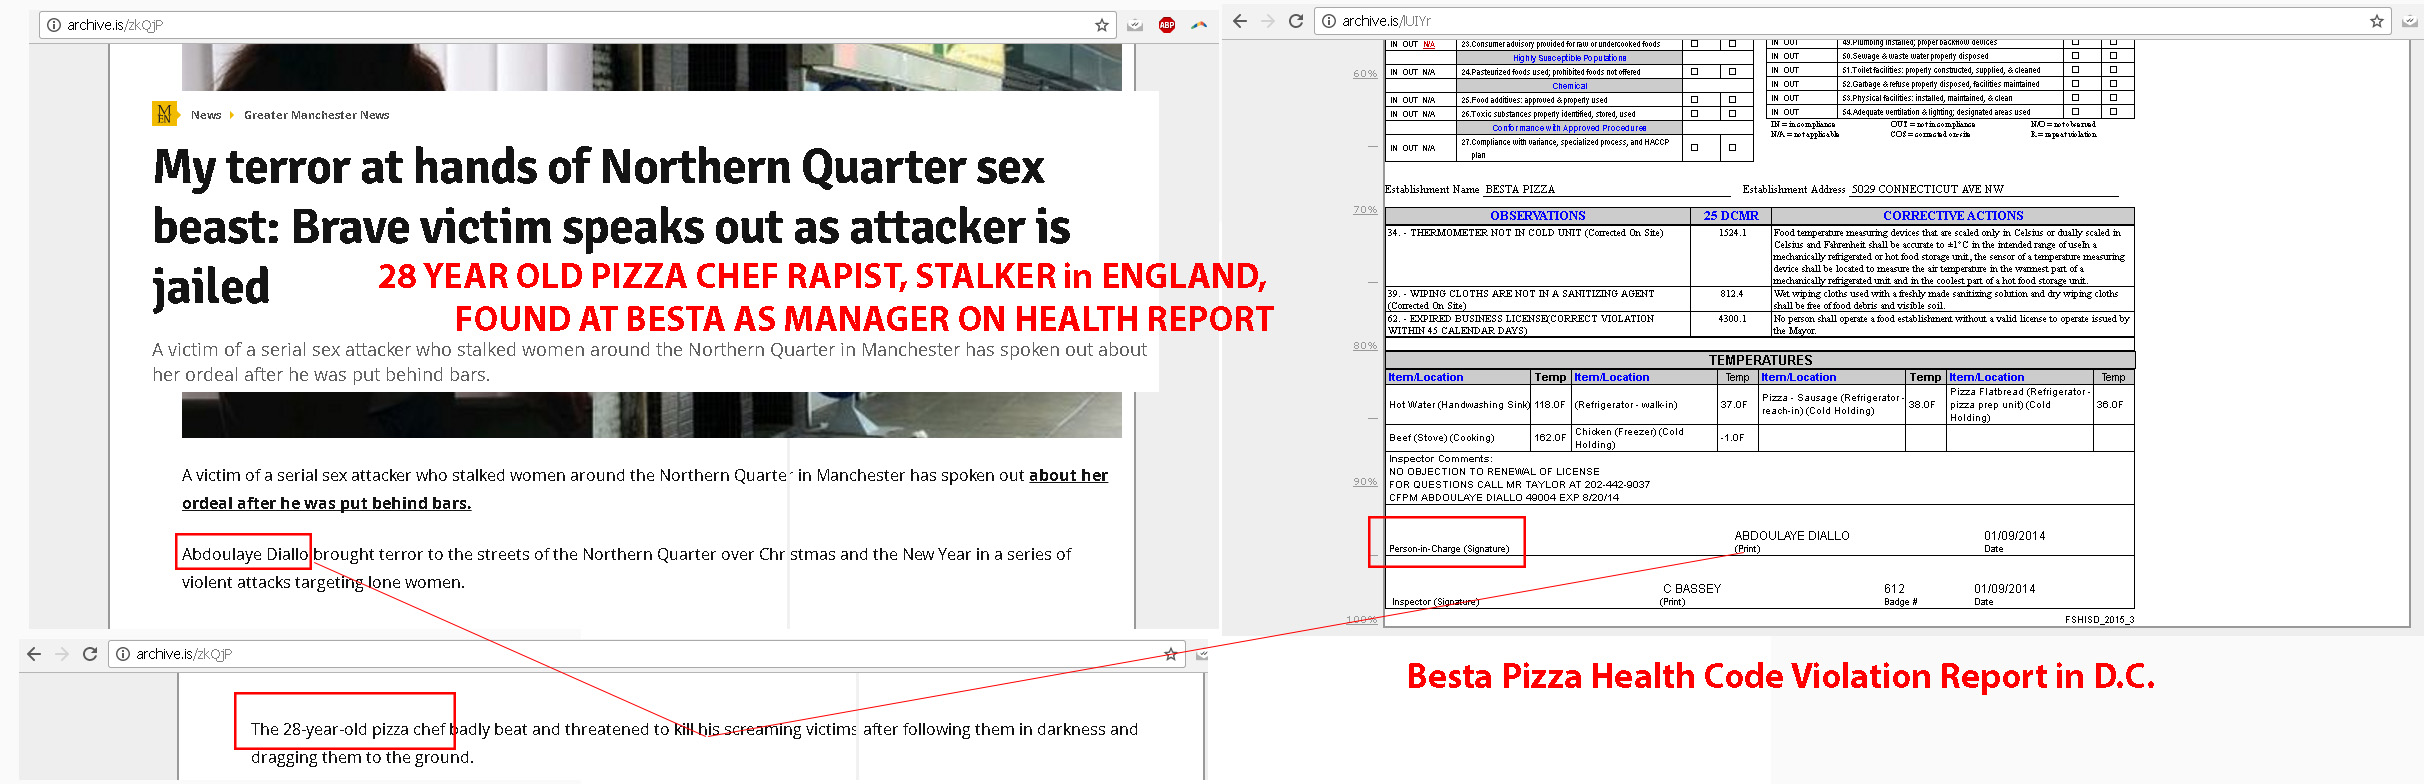Jump to the 80% page marker
The width and height of the screenshot is (2424, 784).
[x=1365, y=346]
